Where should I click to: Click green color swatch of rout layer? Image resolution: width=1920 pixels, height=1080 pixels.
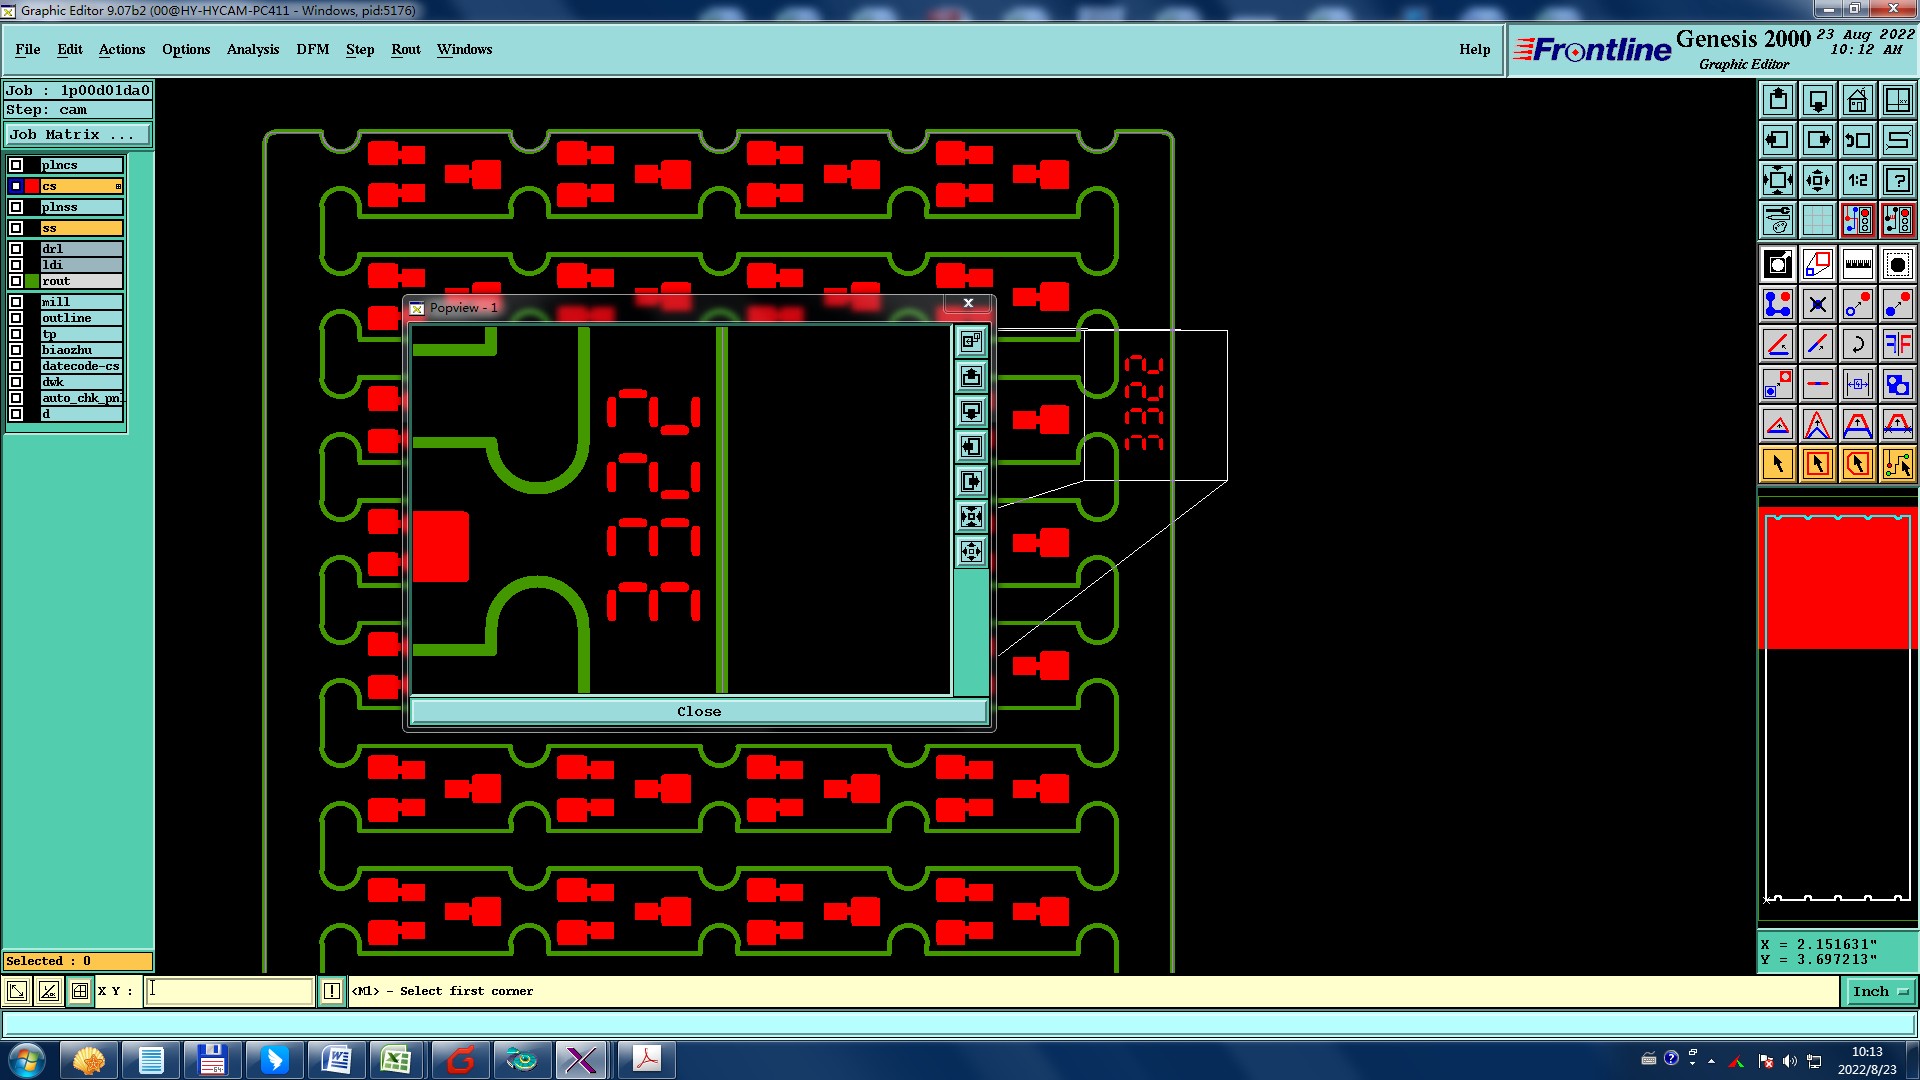[x=33, y=281]
